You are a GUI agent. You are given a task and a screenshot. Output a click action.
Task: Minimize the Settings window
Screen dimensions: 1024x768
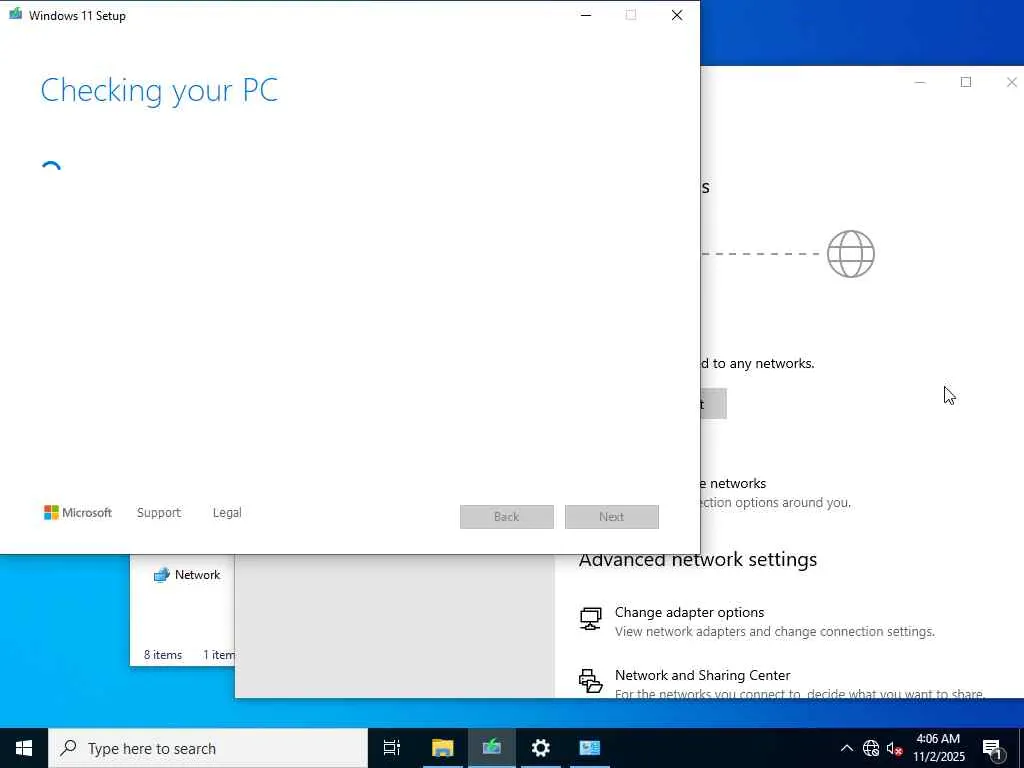pos(920,82)
